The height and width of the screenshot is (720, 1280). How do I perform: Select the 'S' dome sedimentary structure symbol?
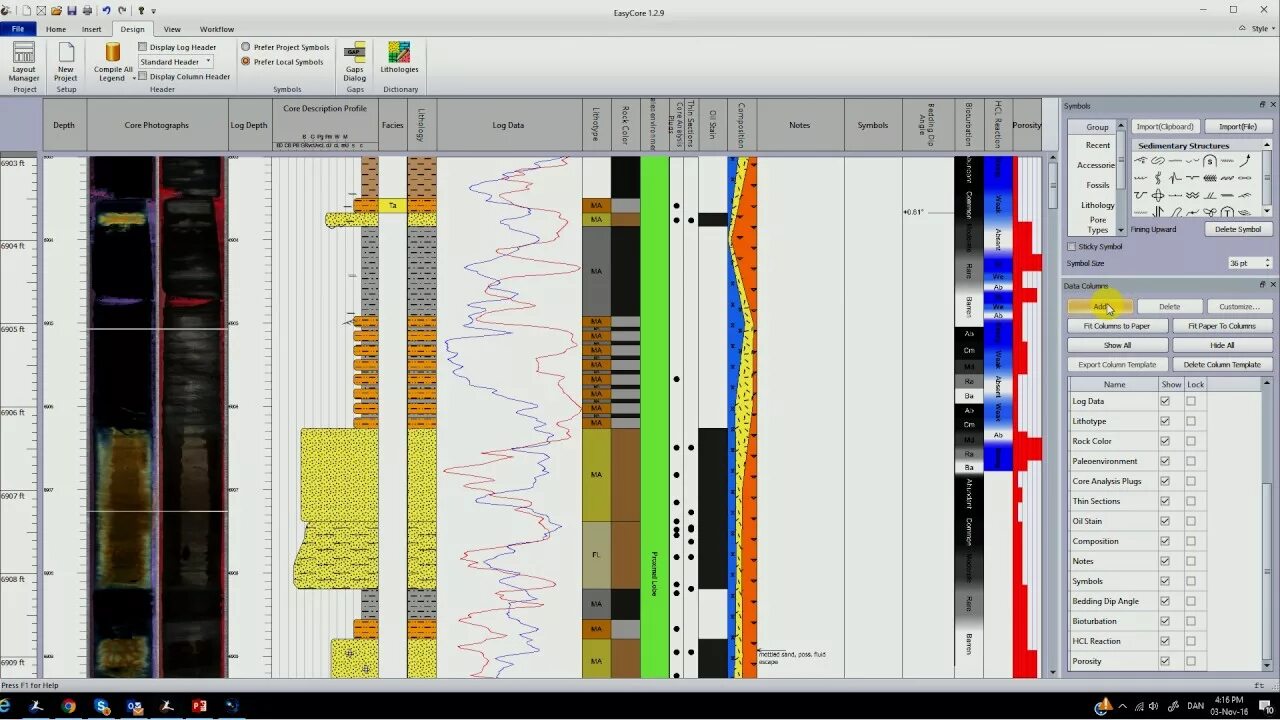point(1210,160)
